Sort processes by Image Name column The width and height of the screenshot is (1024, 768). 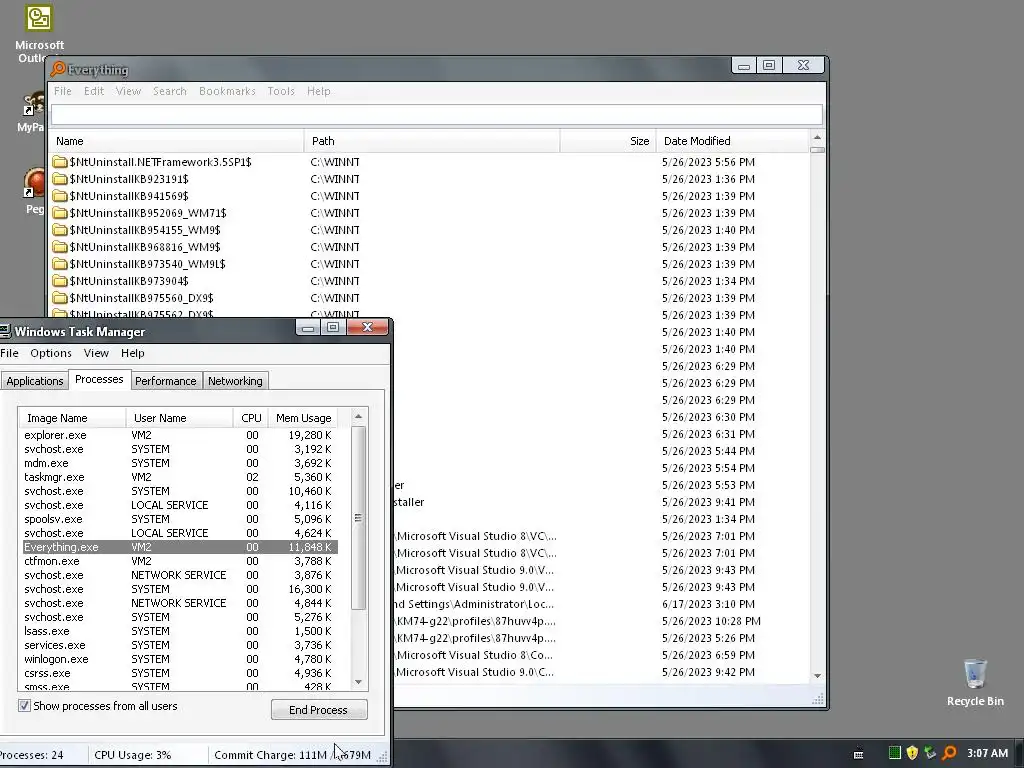click(72, 417)
